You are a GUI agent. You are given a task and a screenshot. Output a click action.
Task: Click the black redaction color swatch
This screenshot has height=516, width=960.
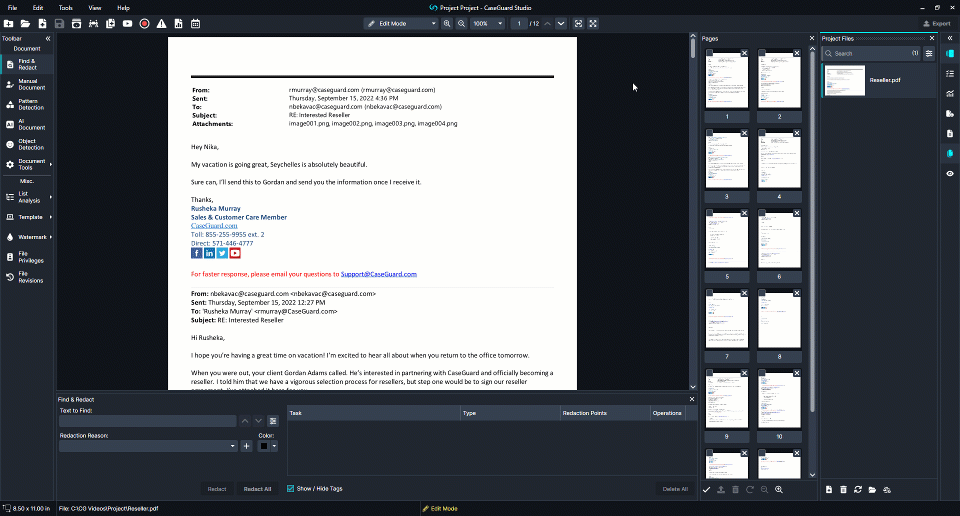[264, 446]
